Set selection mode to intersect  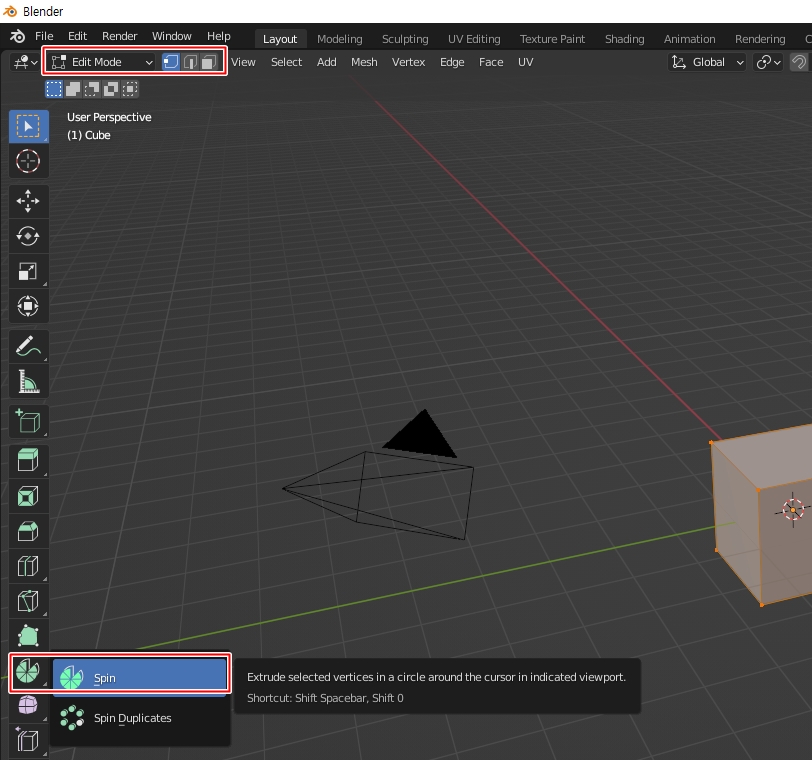tap(129, 89)
